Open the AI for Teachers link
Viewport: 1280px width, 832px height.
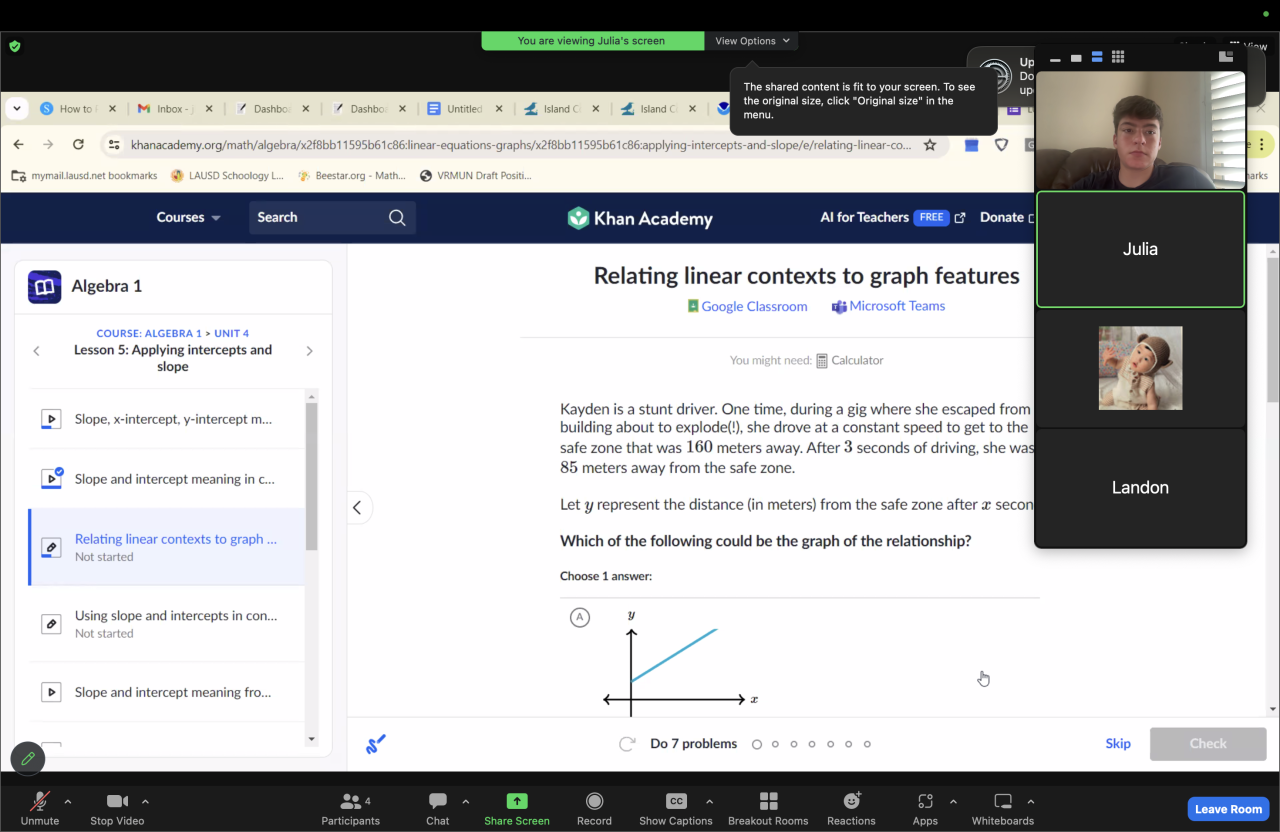[892, 217]
